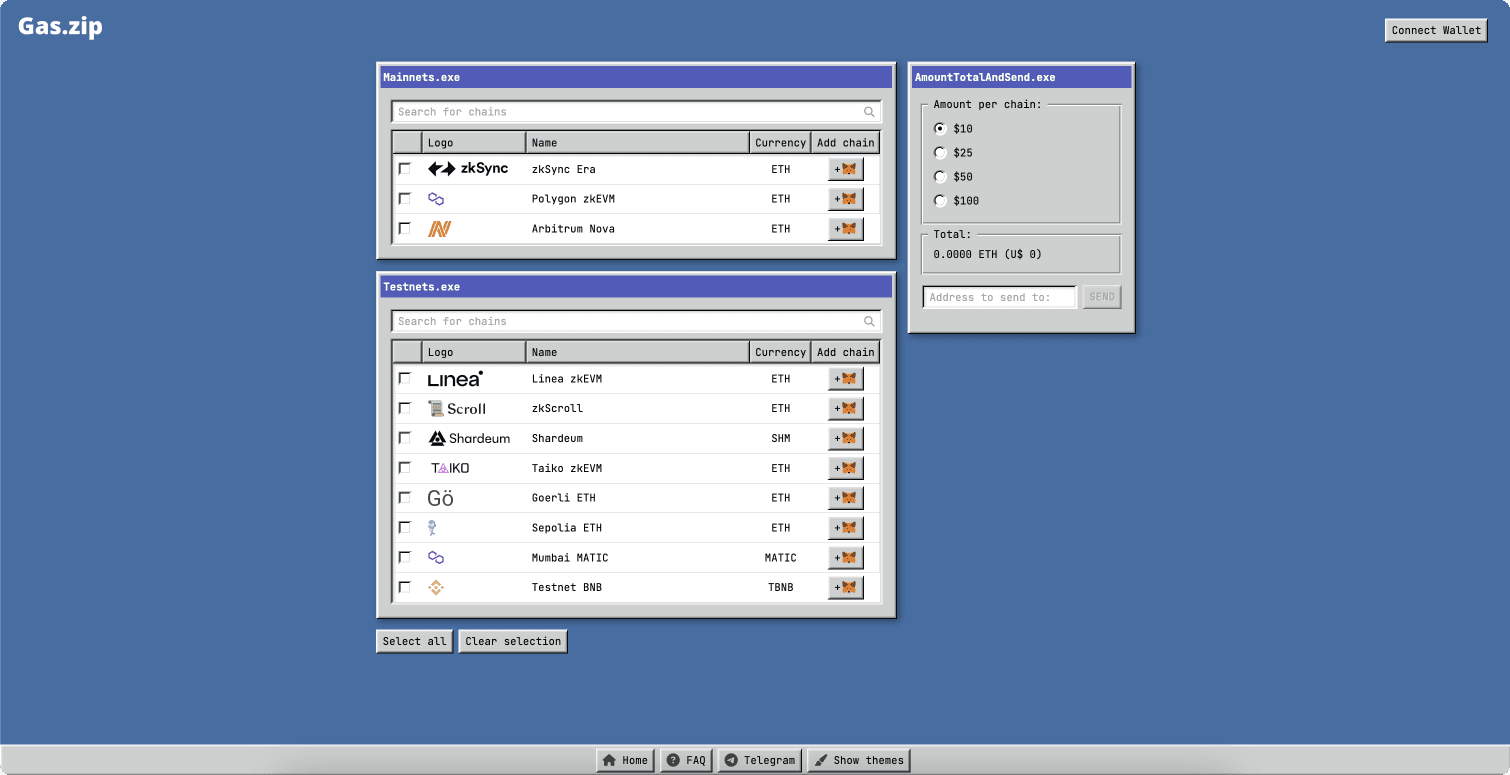The height and width of the screenshot is (775, 1510).
Task: Click the Taiko logo
Action: 450,468
